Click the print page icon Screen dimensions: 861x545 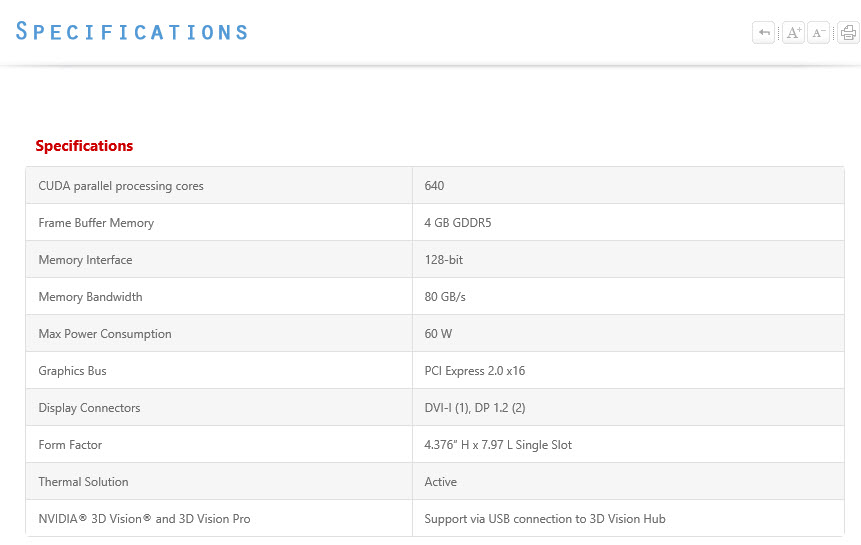[x=848, y=33]
